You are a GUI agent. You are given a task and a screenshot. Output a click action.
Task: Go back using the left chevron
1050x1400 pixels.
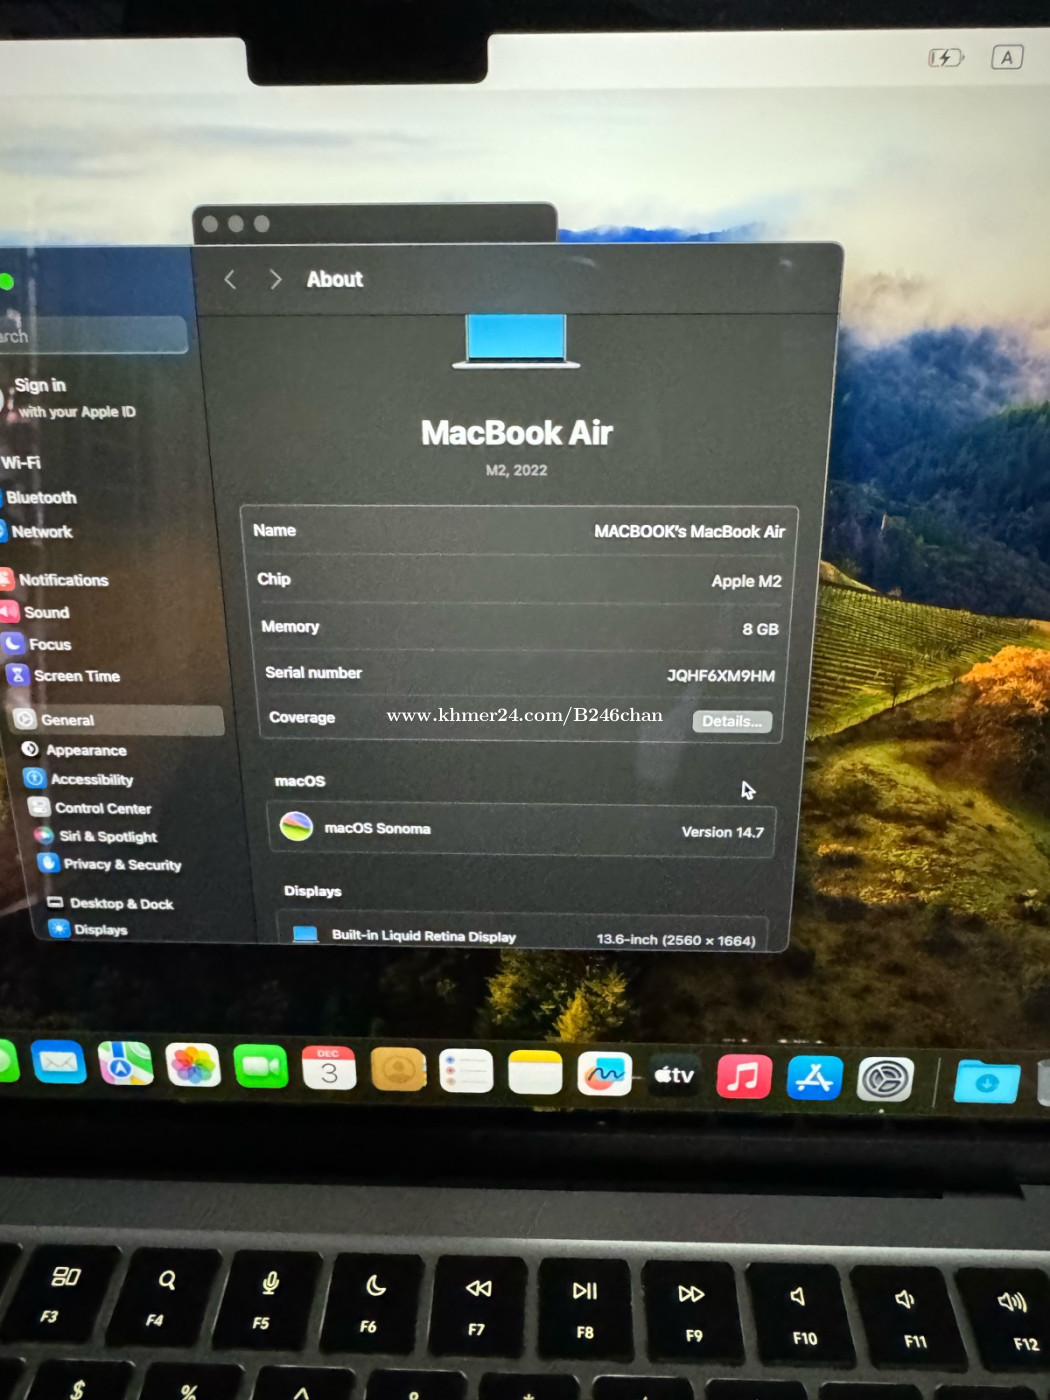[x=230, y=280]
